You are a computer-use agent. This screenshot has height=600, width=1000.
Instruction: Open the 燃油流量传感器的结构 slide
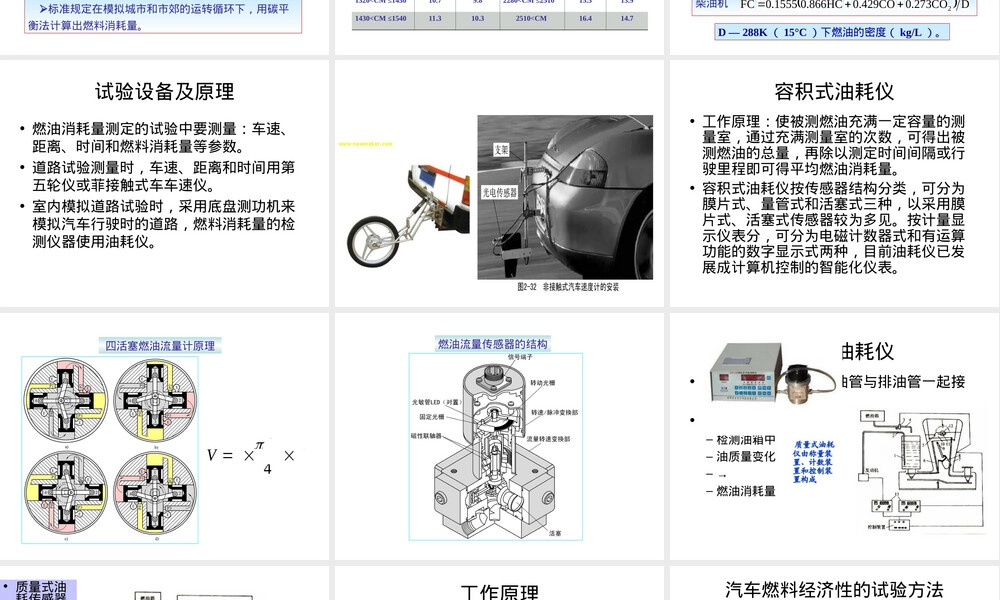point(499,436)
